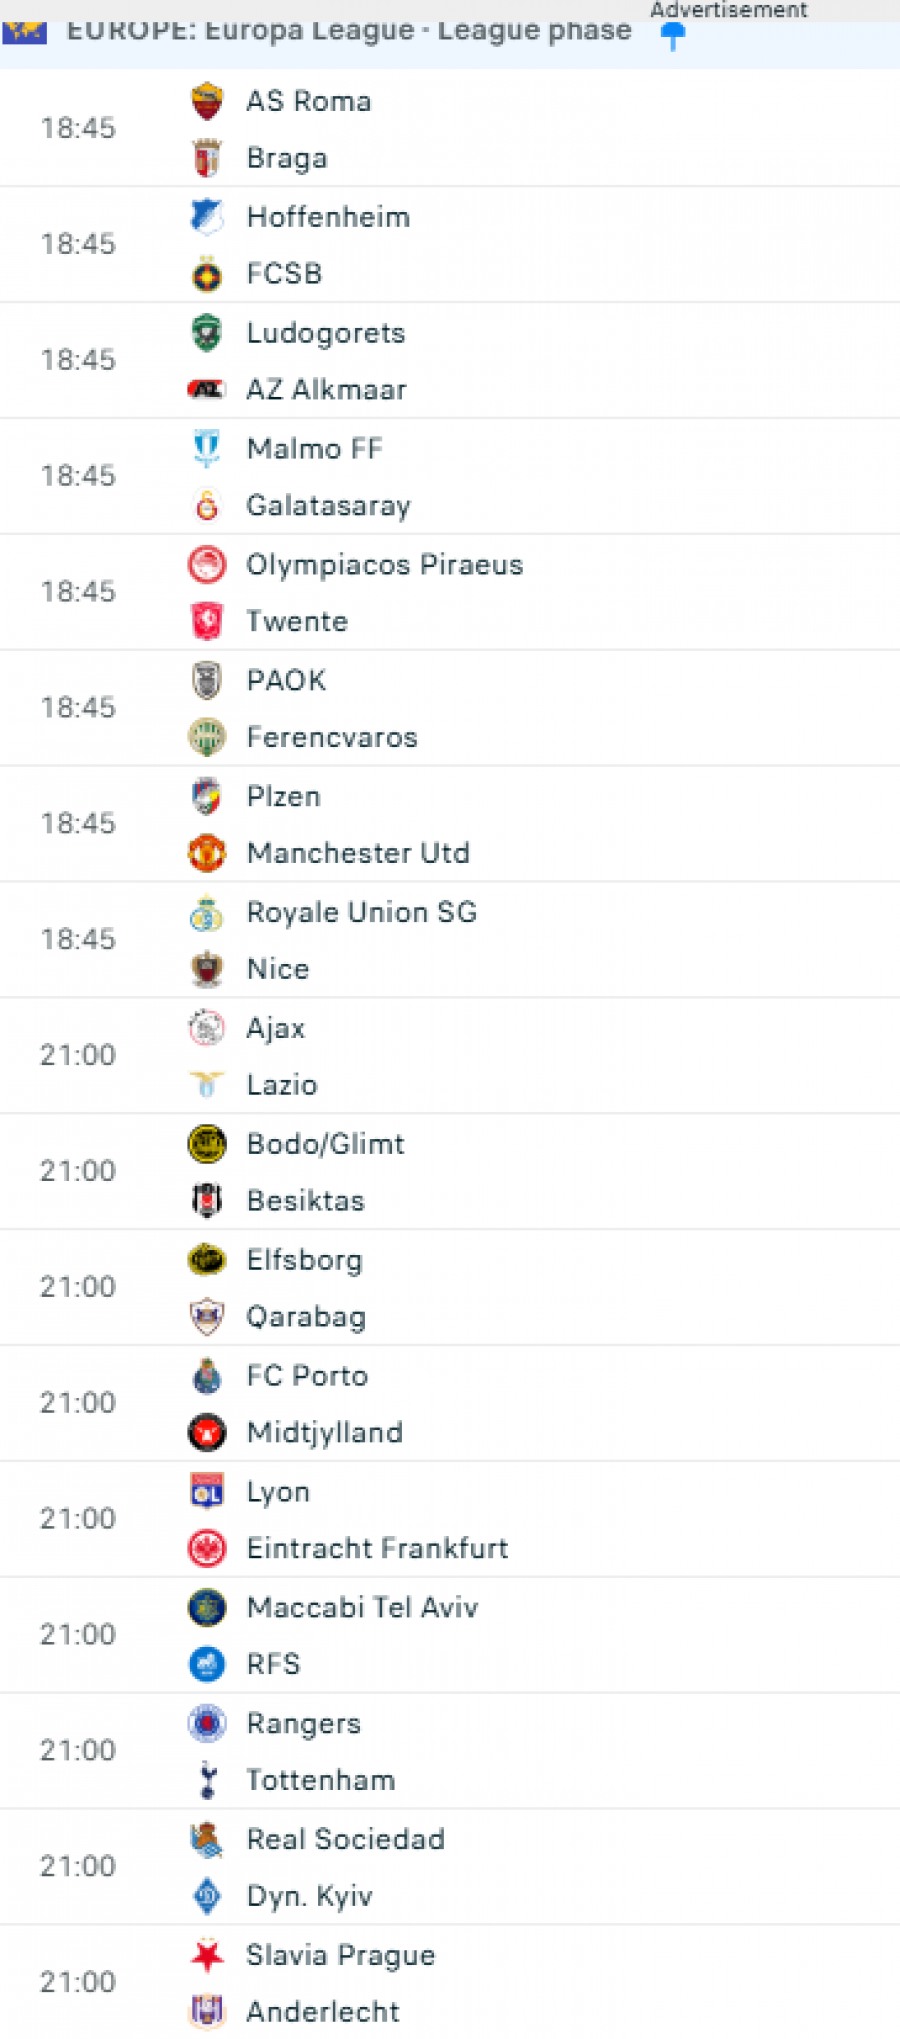
Task: Click the 18:45 time of Plzen match
Action: 78,824
